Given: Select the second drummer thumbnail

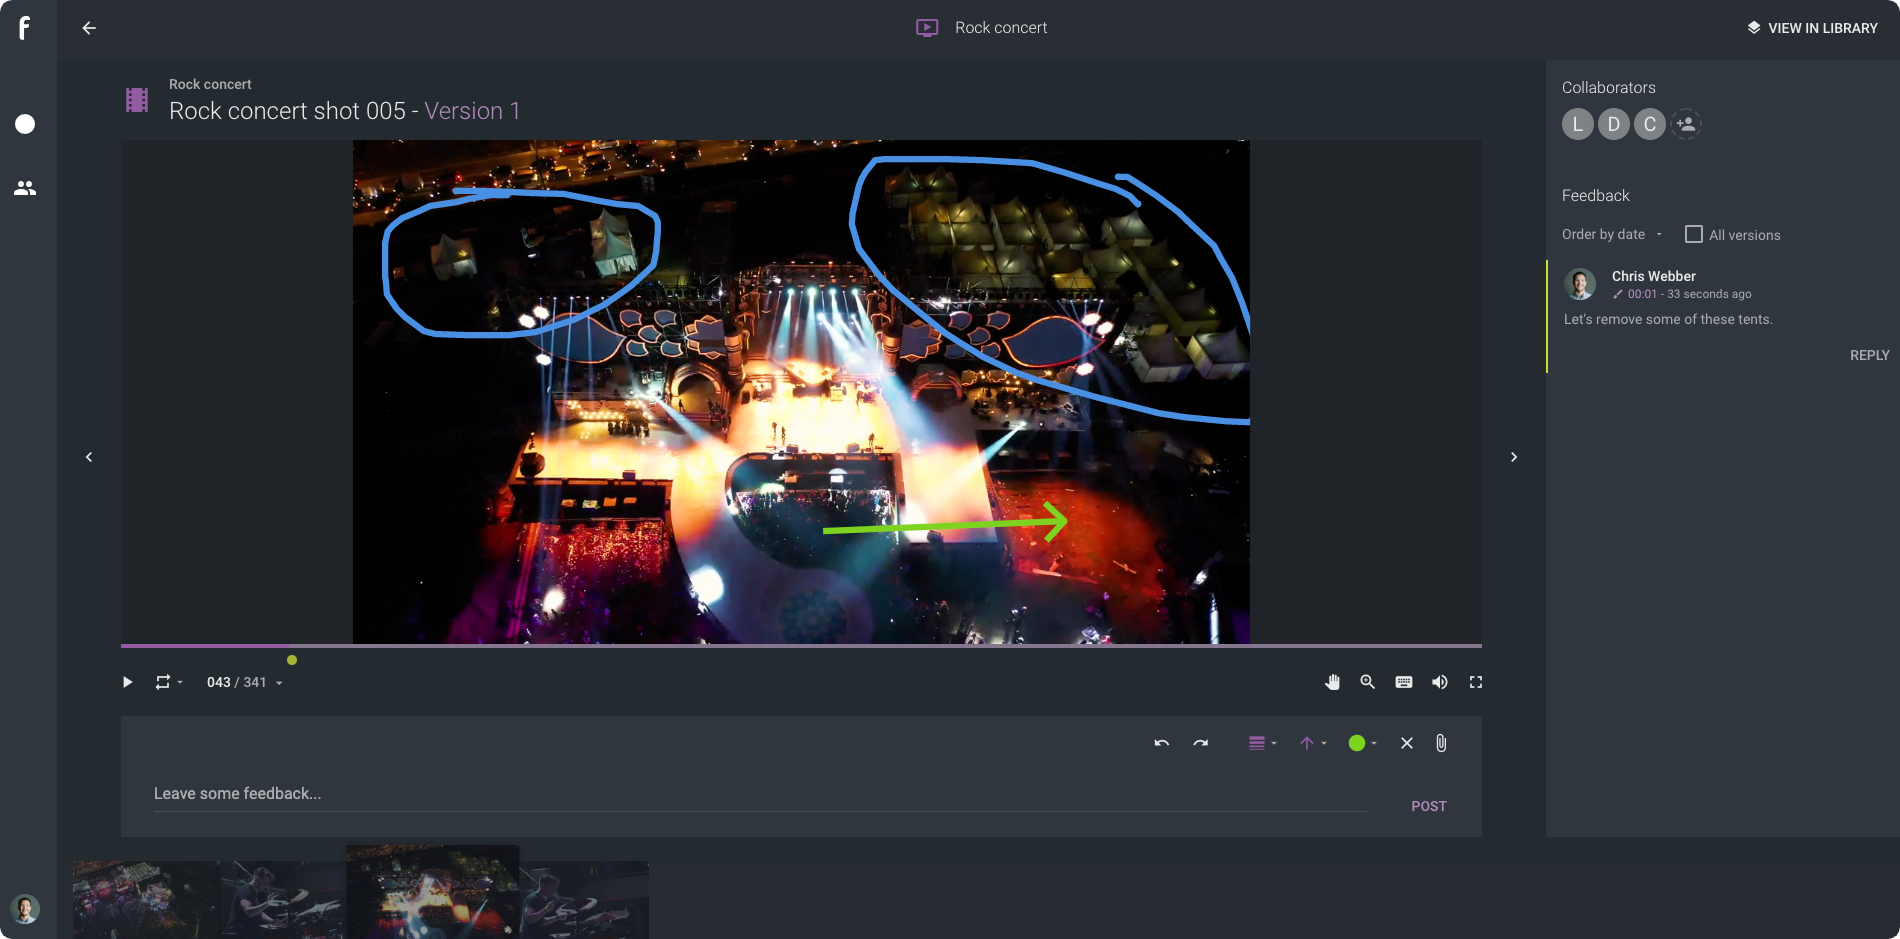Looking at the screenshot, I should (283, 899).
